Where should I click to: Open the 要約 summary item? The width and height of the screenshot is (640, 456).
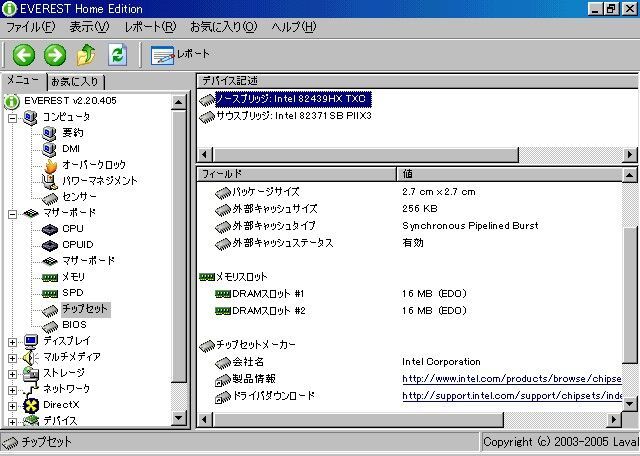tap(73, 133)
